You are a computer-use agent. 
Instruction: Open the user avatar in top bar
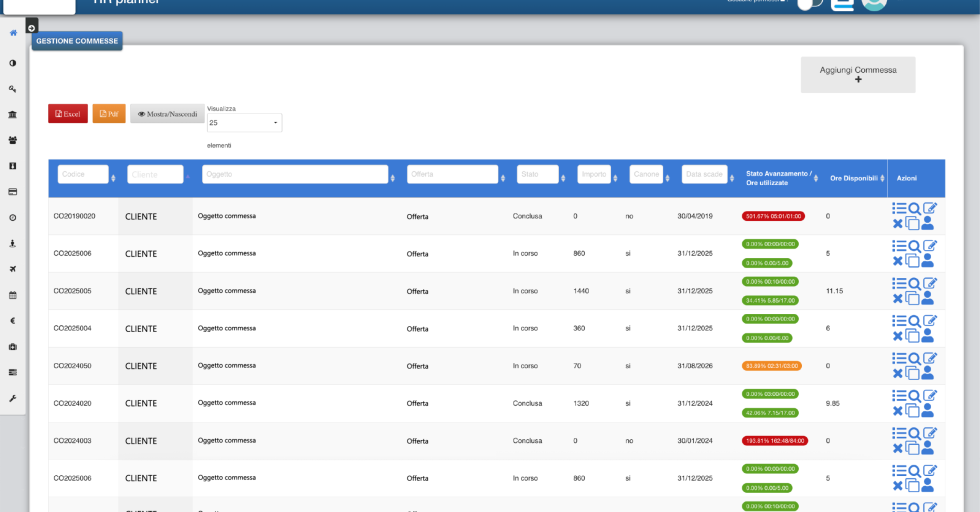(x=874, y=4)
